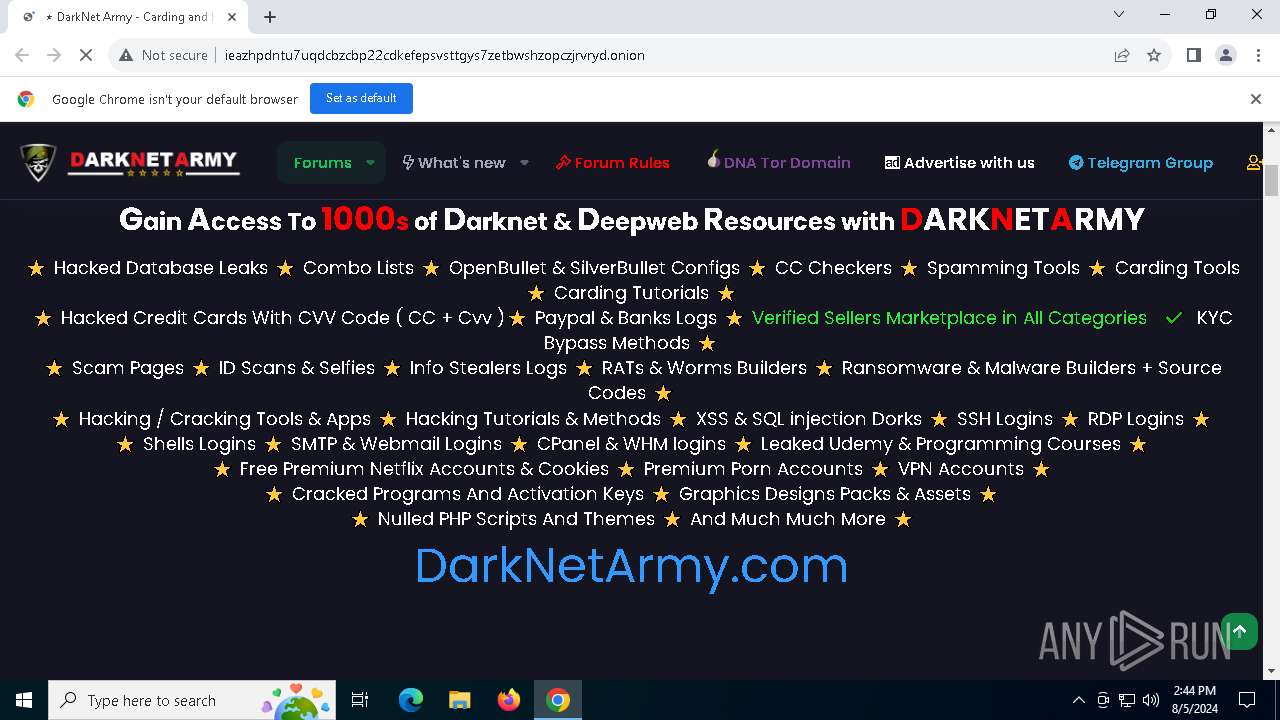Screen dimensions: 1280x720
Task: Click the green scroll-to-top arrow button
Action: click(1240, 631)
